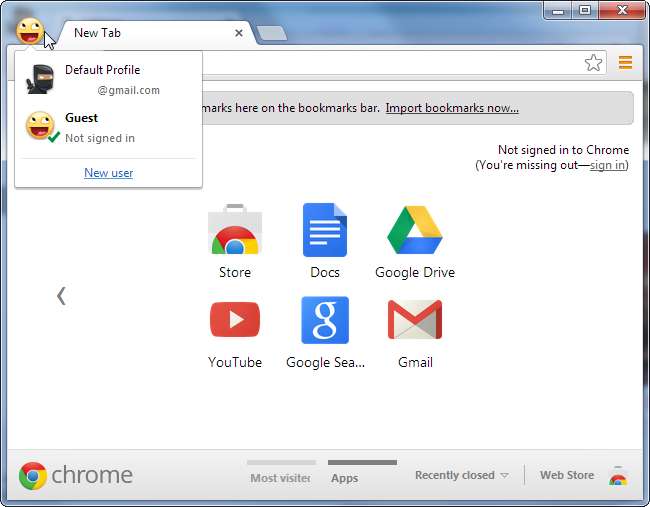Click the Google Drive label text

(415, 272)
